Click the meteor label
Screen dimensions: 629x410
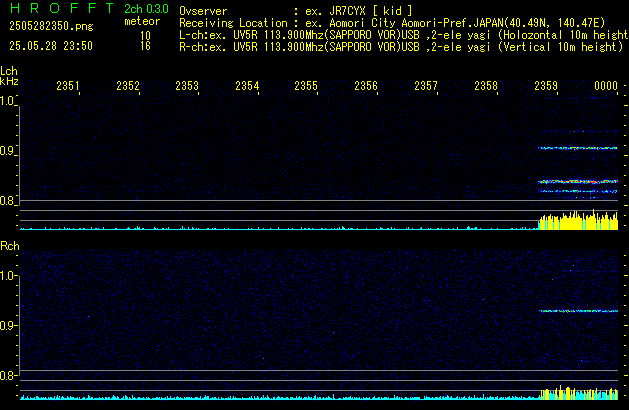(x=142, y=21)
